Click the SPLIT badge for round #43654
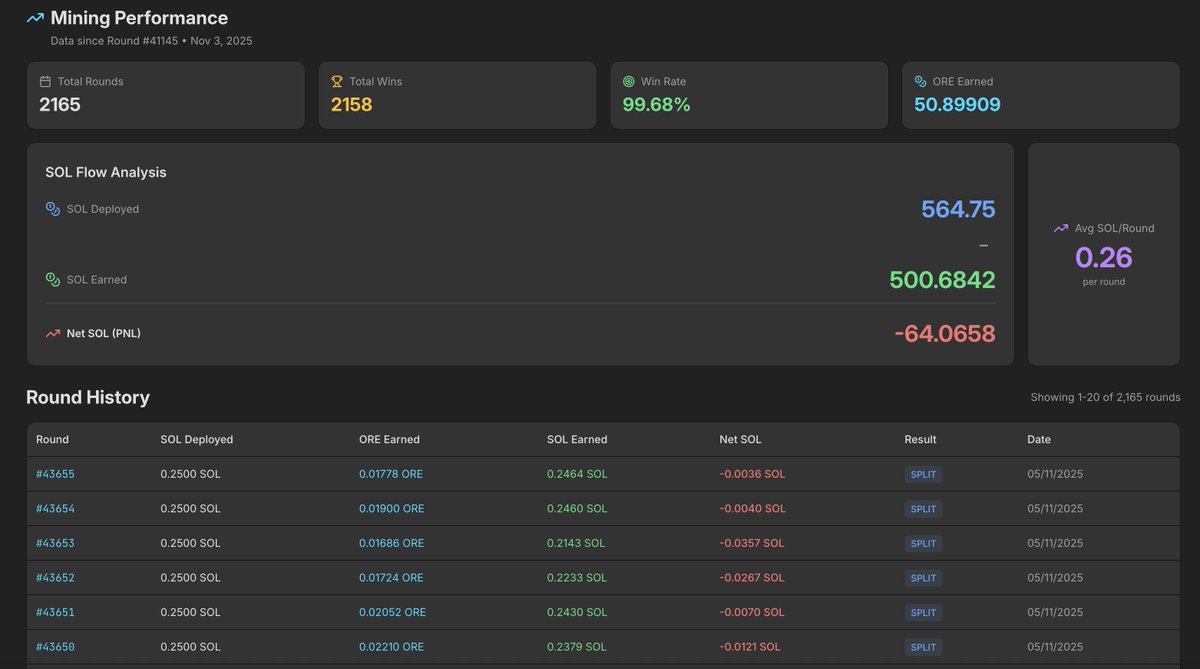The height and width of the screenshot is (669, 1200). (923, 509)
